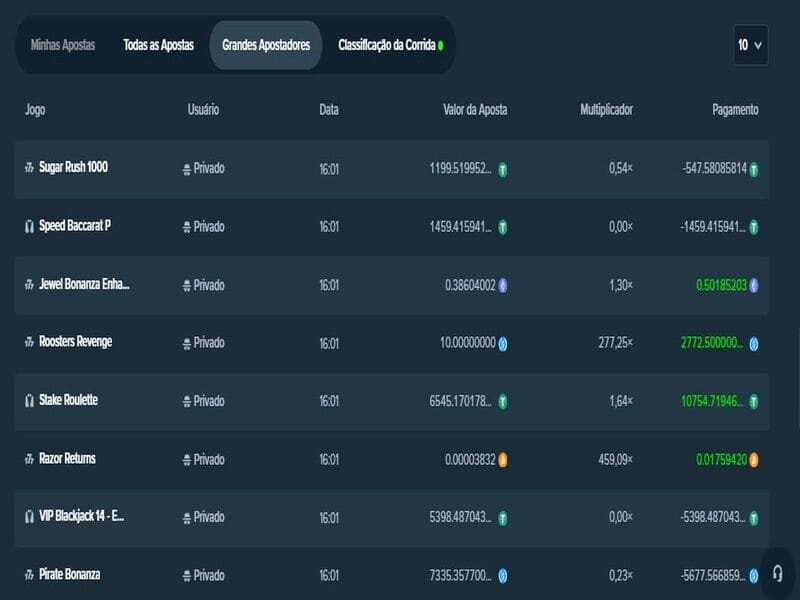The image size is (800, 600).
Task: Open the Jewel Bonanza Enha... game link
Action: tap(84, 284)
